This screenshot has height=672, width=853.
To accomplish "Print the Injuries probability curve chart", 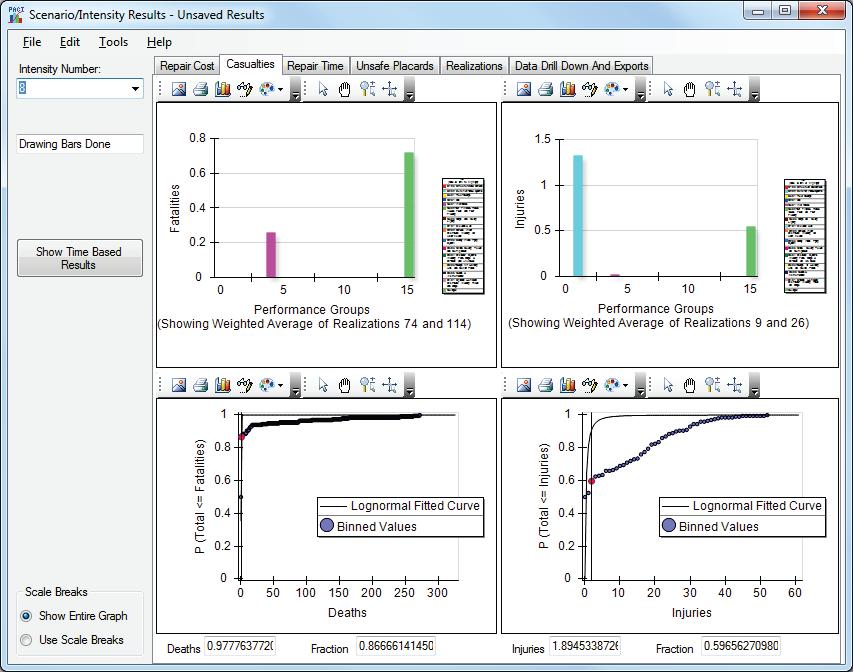I will tap(545, 385).
